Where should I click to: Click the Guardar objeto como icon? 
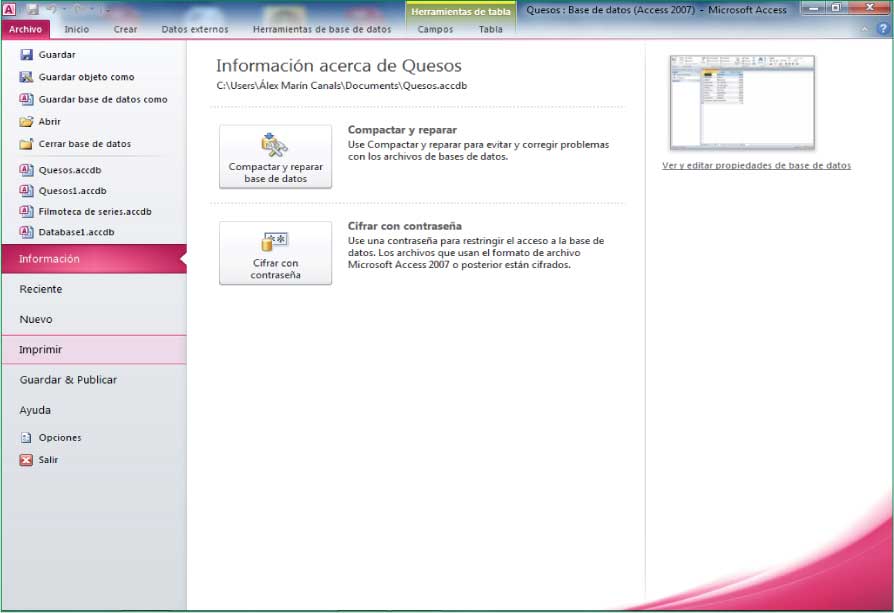pos(27,77)
